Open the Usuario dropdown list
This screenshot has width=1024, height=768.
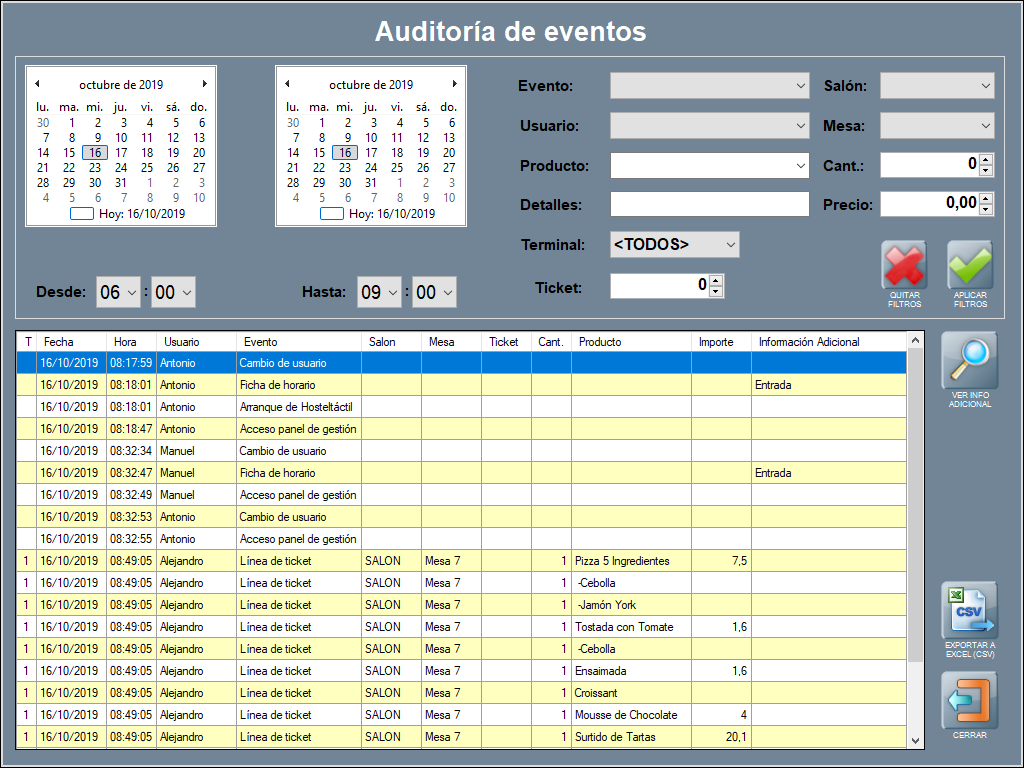point(801,126)
